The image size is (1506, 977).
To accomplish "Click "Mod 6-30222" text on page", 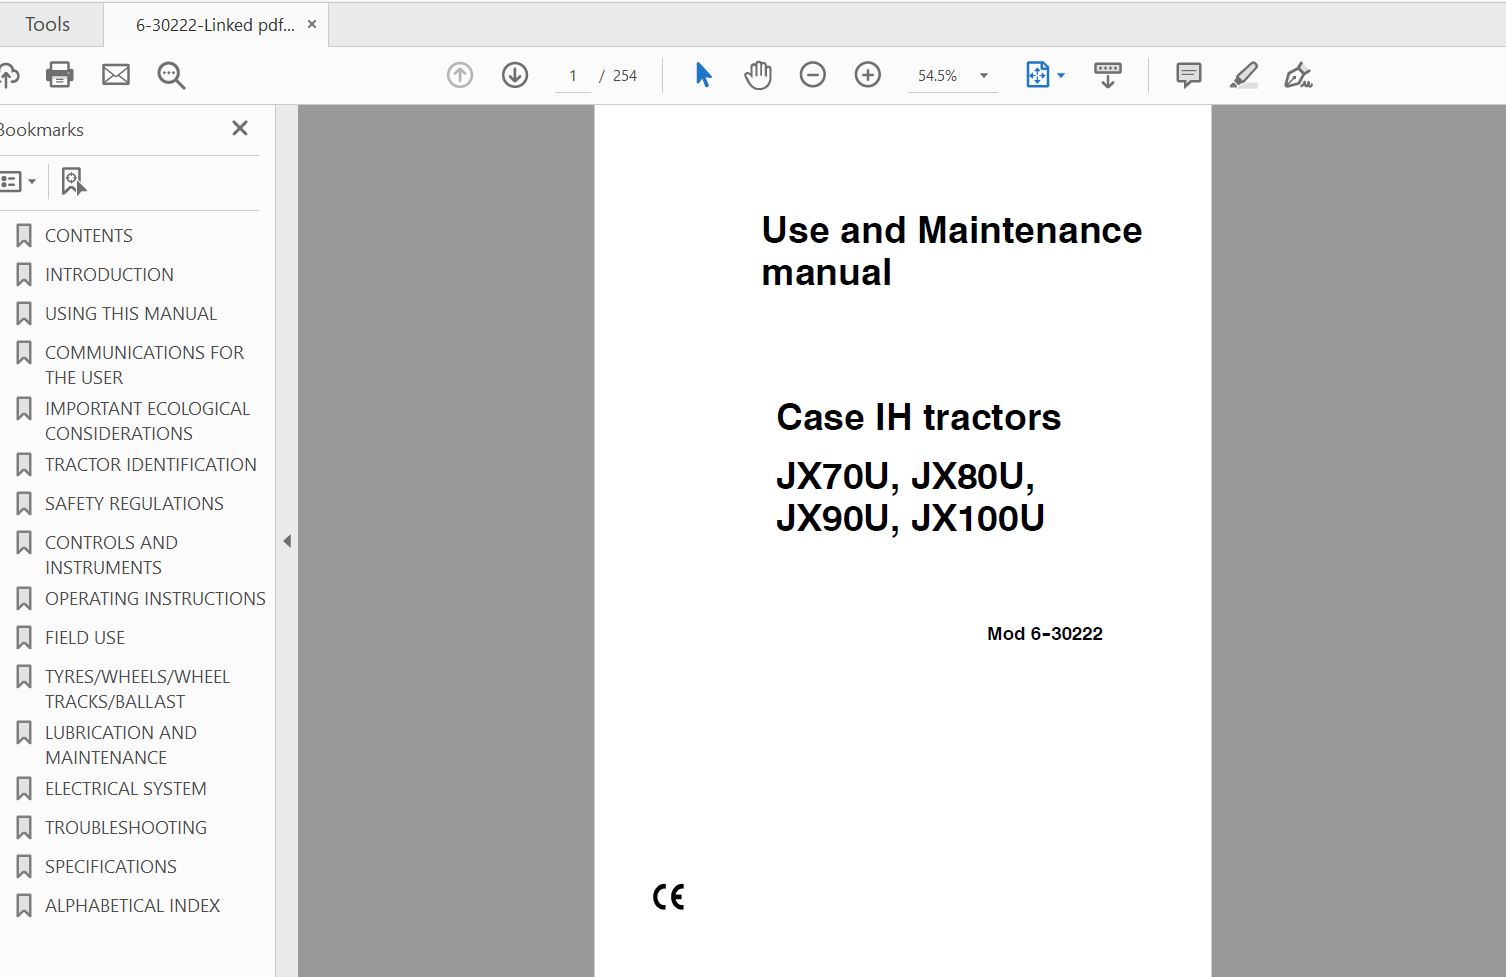I will pos(1044,633).
